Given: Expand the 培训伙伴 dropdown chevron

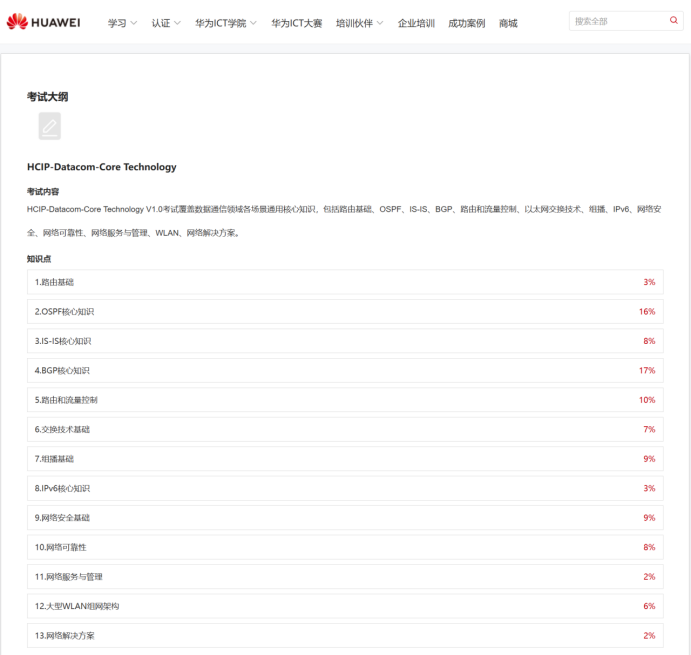Looking at the screenshot, I should point(380,23).
